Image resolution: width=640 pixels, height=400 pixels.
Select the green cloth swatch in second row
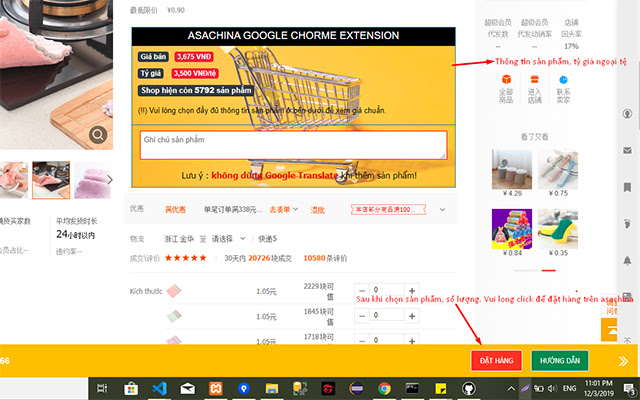pos(174,316)
